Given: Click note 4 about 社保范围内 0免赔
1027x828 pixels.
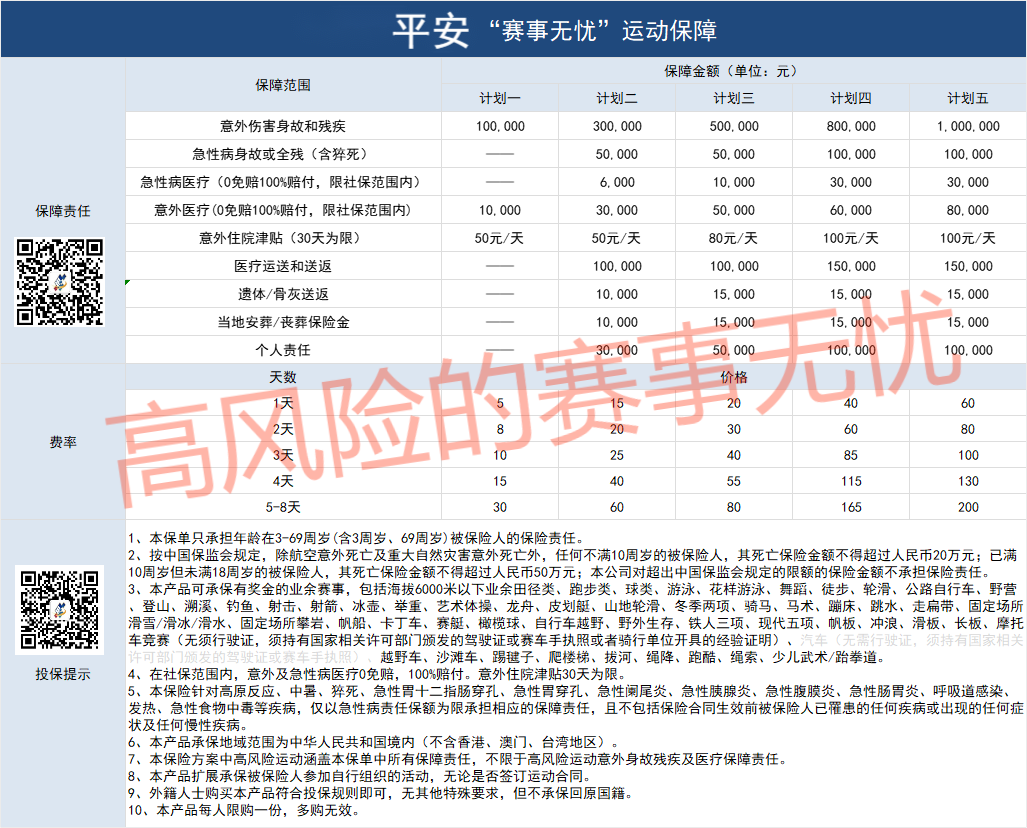Looking at the screenshot, I should (377, 674).
